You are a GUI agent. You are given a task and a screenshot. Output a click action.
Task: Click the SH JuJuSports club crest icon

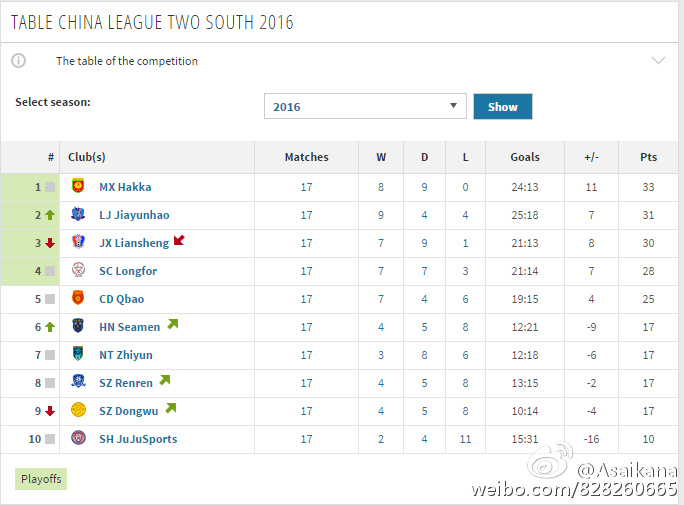tap(78, 438)
